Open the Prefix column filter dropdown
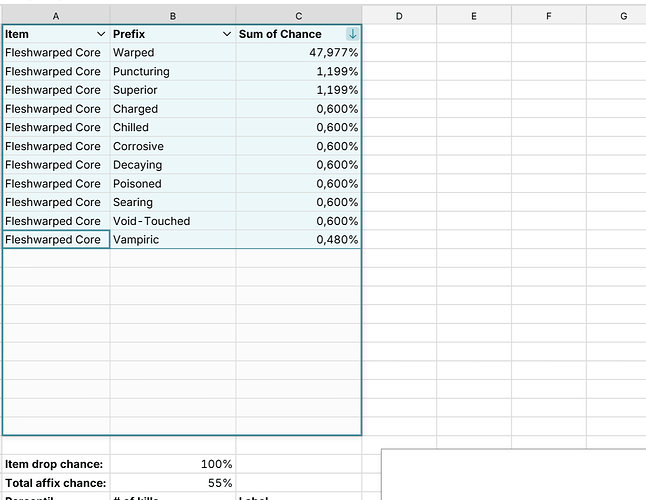Viewport: 646px width, 500px height. [226, 34]
